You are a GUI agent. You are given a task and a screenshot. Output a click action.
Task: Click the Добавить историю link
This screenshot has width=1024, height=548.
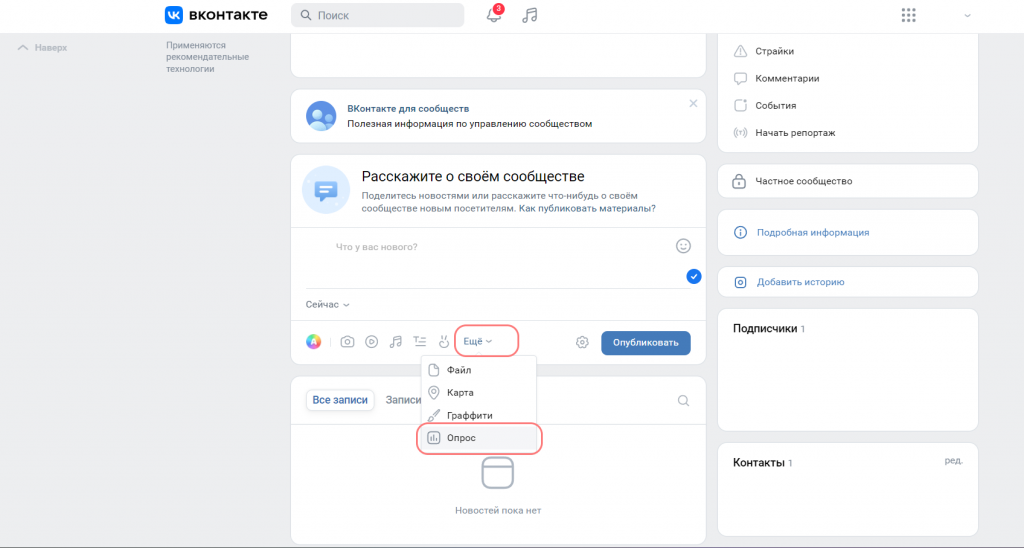tap(801, 282)
